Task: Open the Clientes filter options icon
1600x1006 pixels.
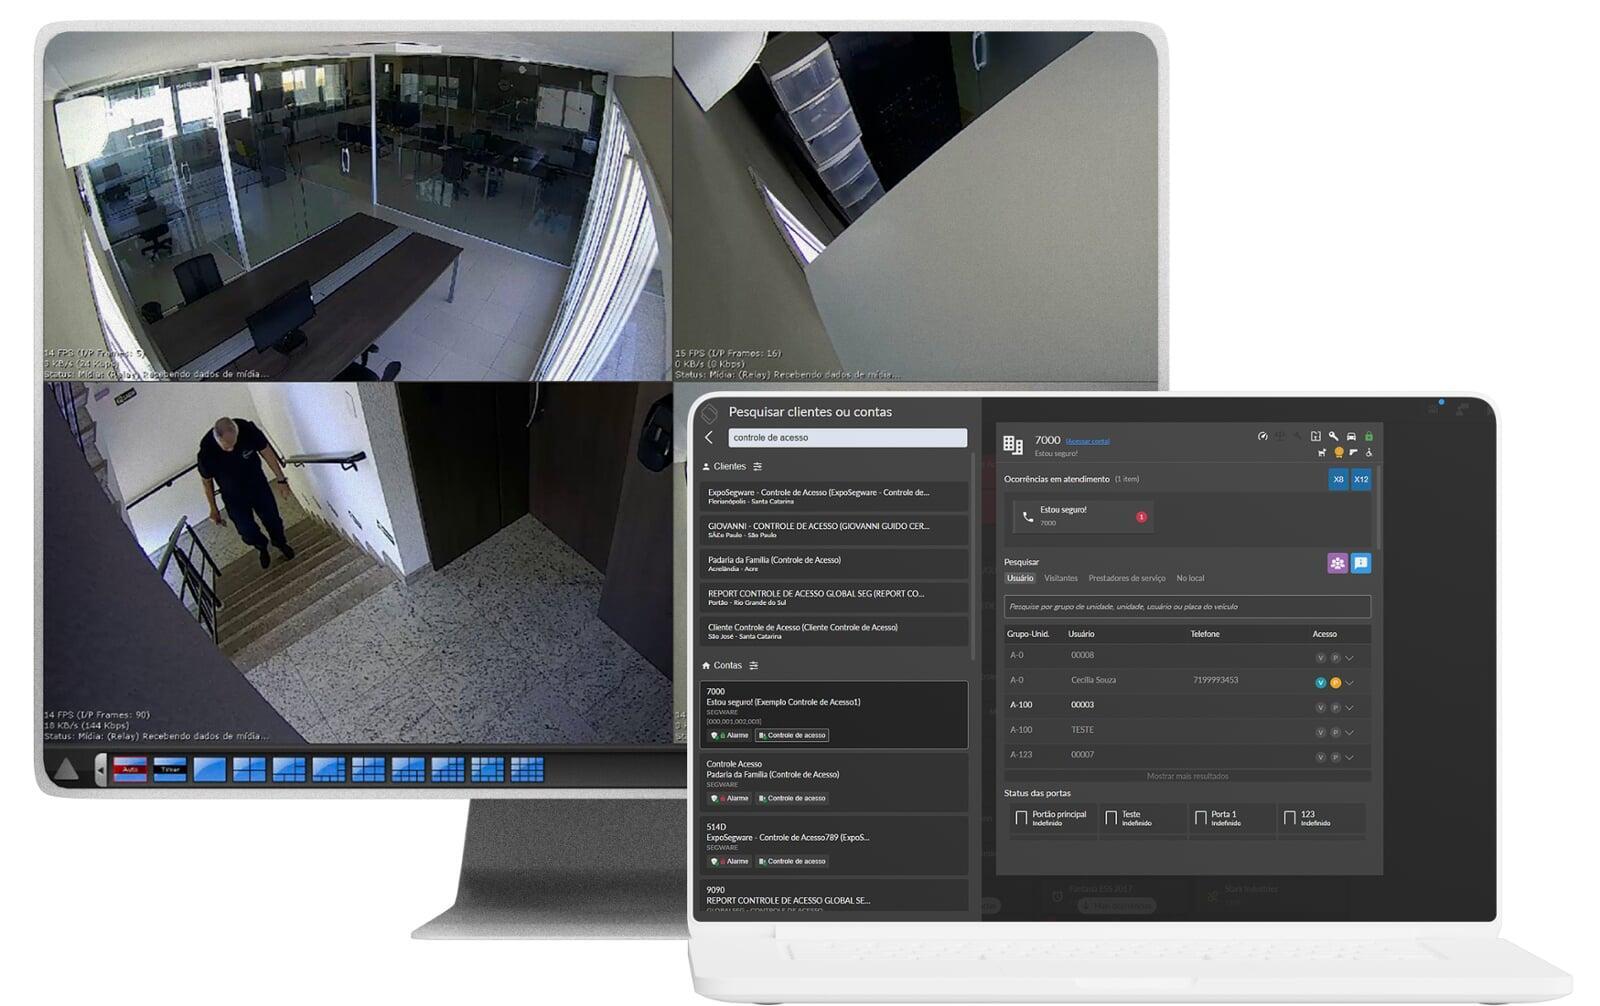Action: coord(757,466)
